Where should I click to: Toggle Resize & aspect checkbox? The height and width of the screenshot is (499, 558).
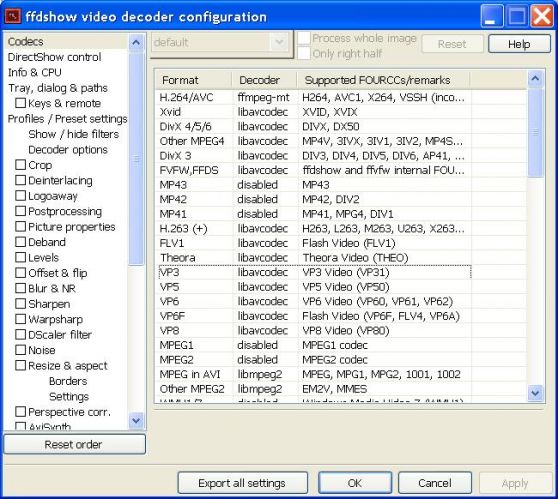[x=20, y=365]
